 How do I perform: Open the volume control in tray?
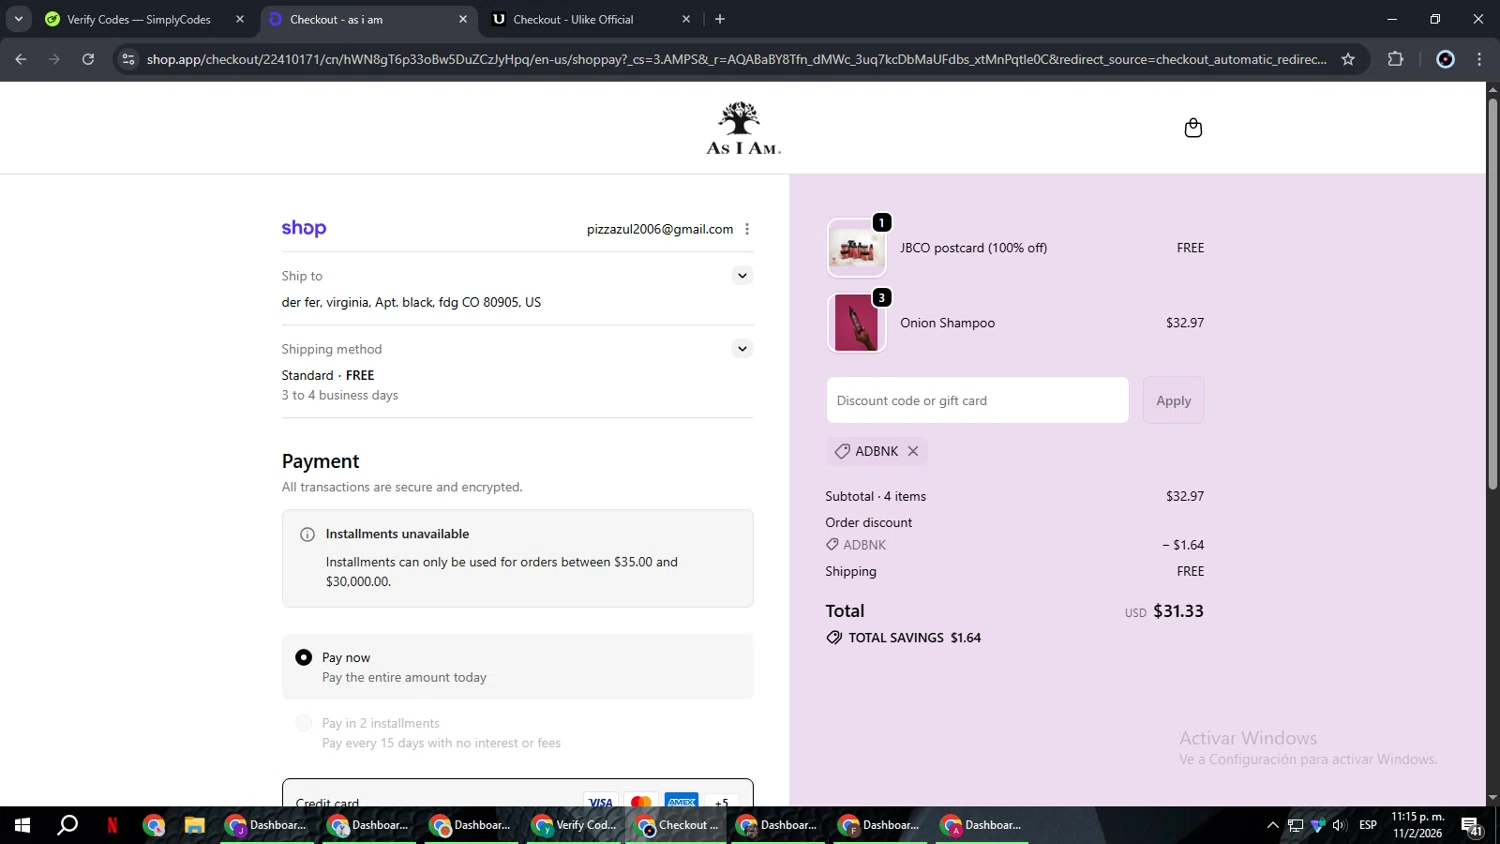tap(1339, 825)
